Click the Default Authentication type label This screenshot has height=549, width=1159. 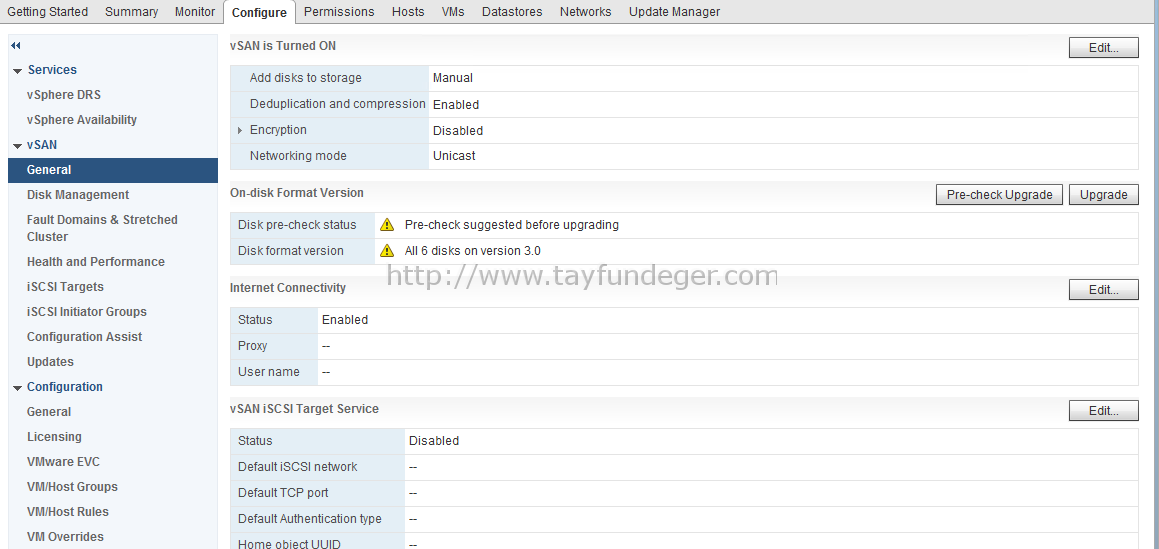point(310,519)
